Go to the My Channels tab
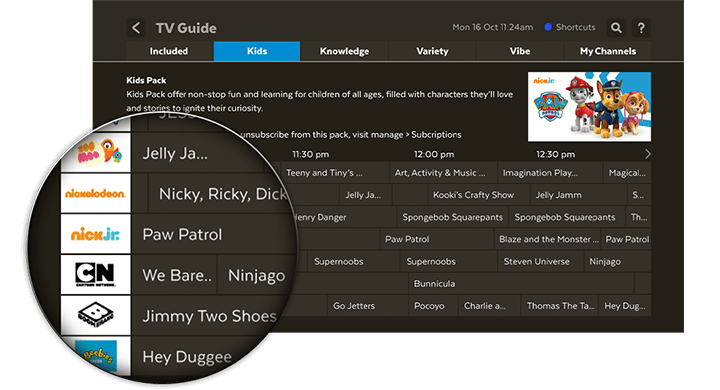The image size is (720, 390). point(608,51)
